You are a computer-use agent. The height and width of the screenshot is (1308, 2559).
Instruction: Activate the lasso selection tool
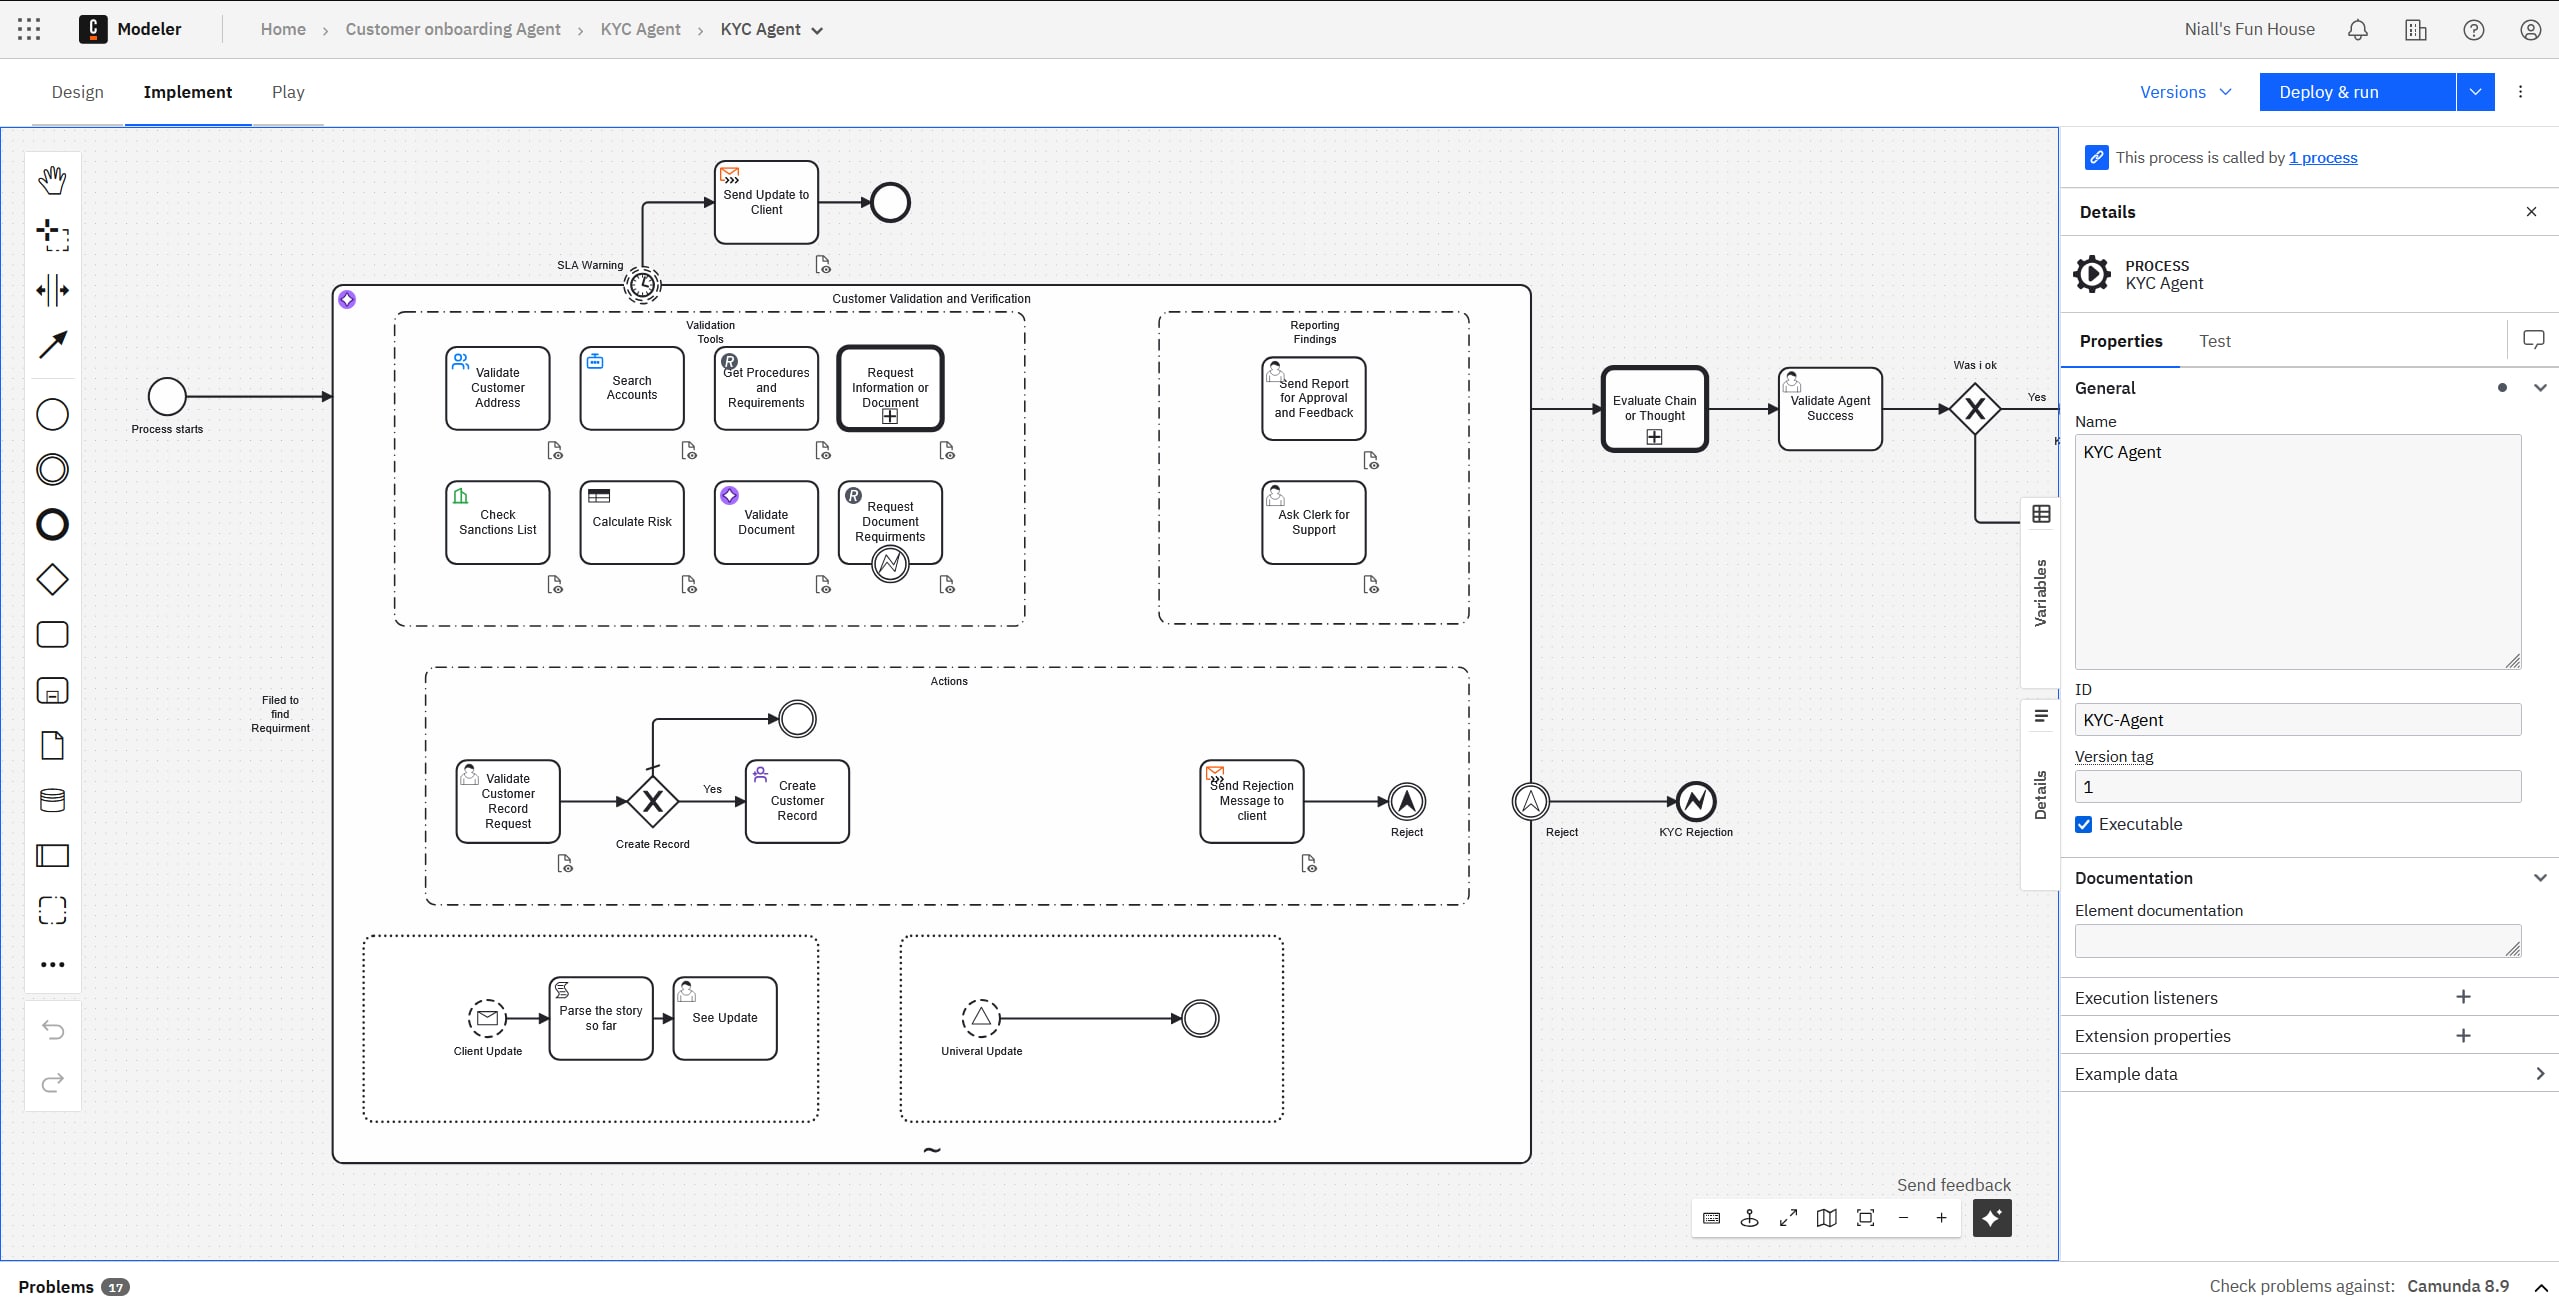coord(52,236)
